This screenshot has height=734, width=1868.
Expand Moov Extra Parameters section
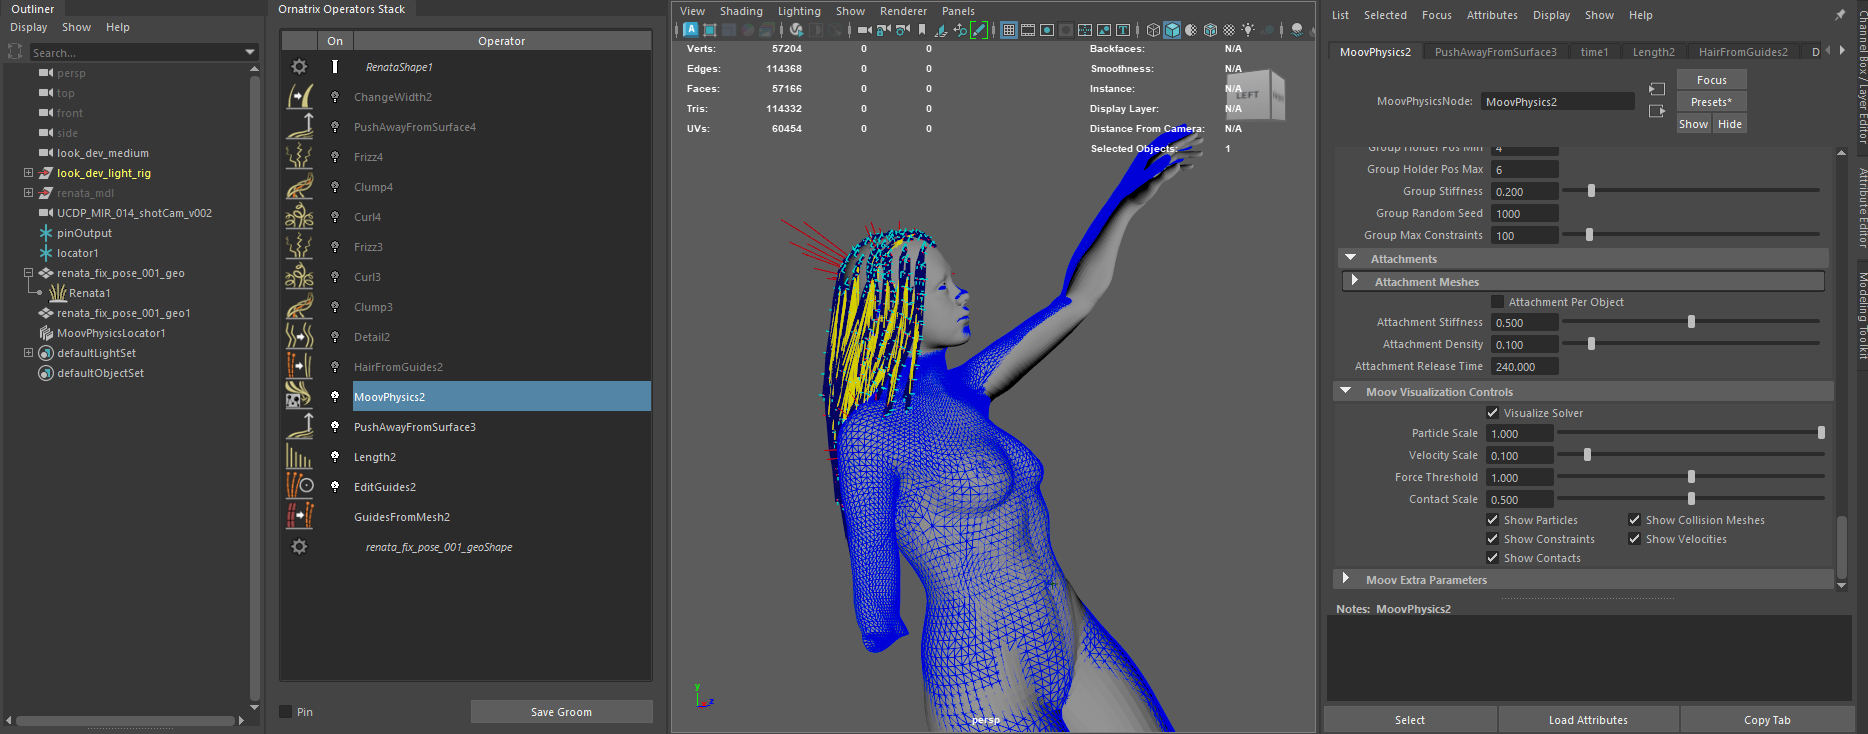coord(1346,579)
